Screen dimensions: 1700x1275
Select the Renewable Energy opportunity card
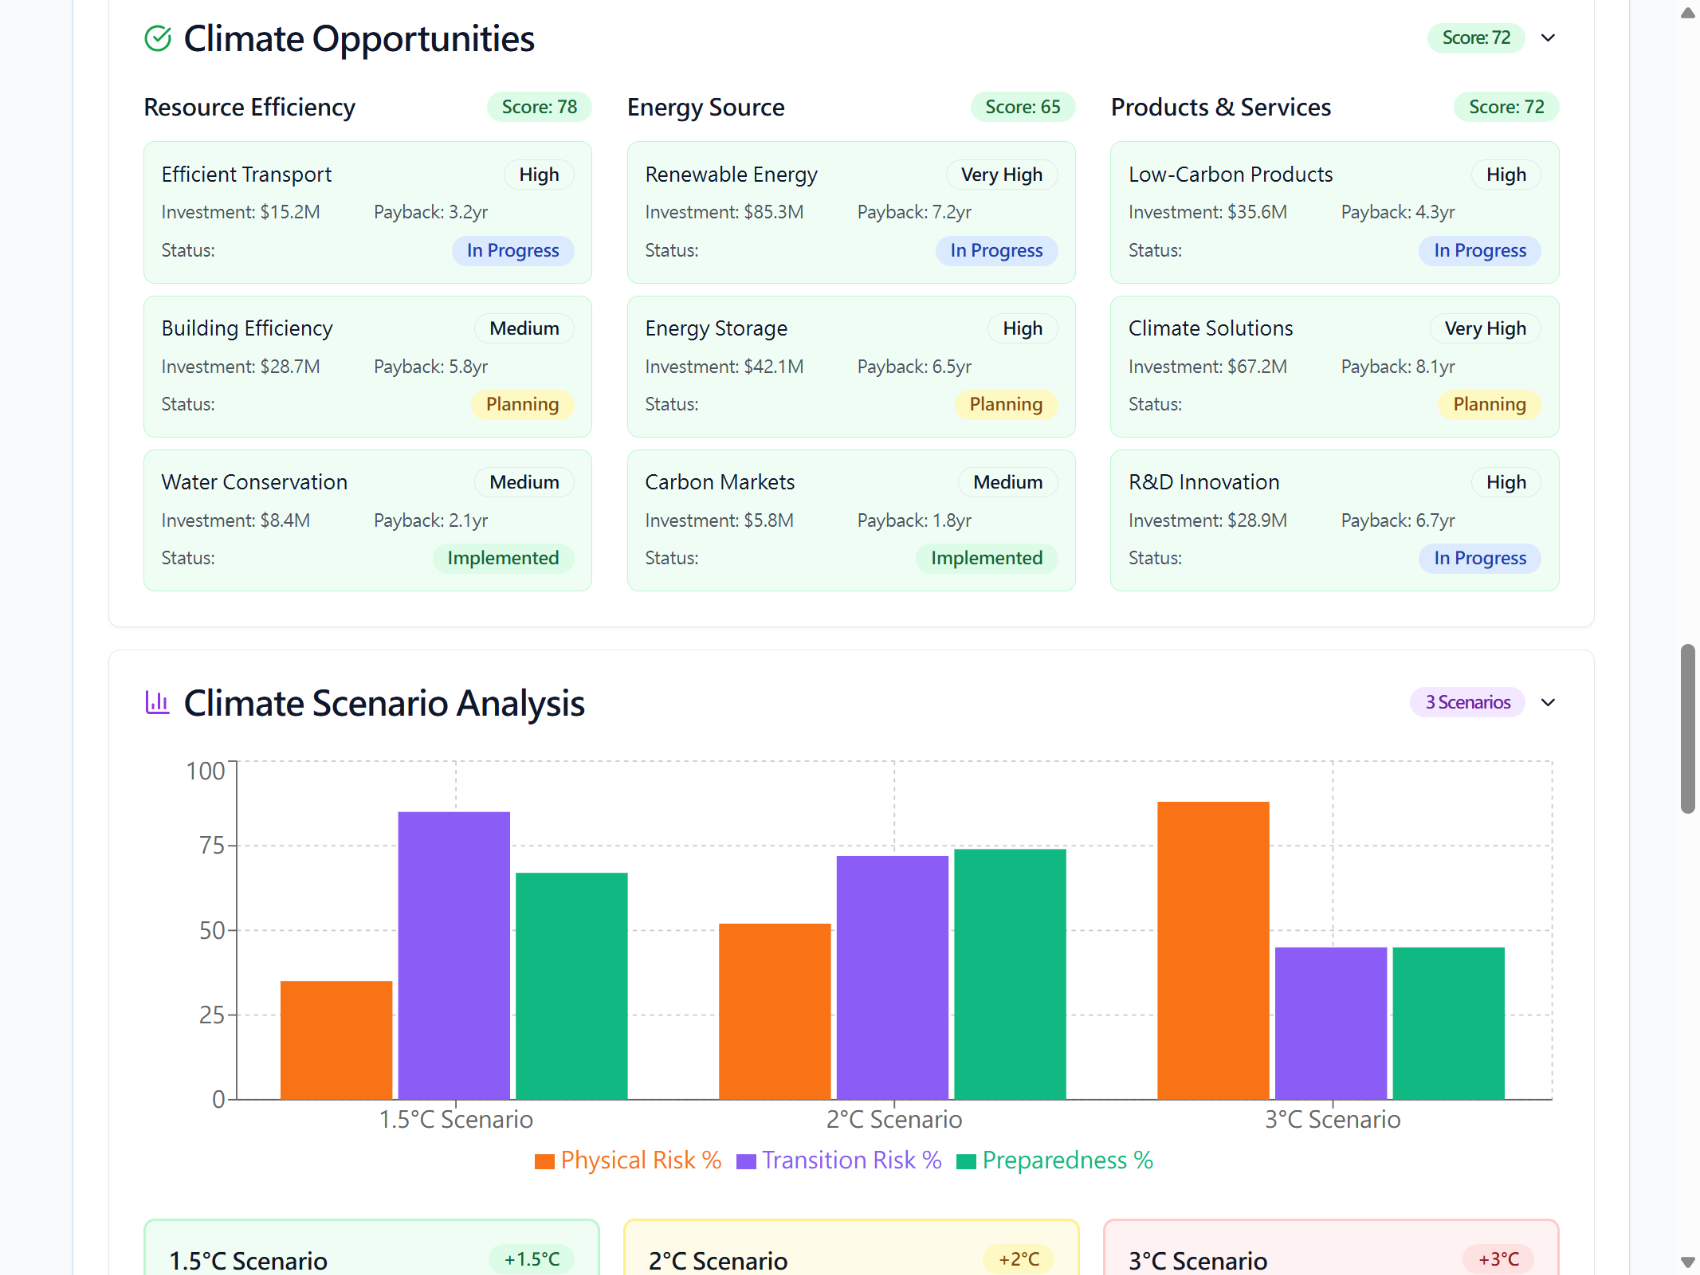pos(850,212)
